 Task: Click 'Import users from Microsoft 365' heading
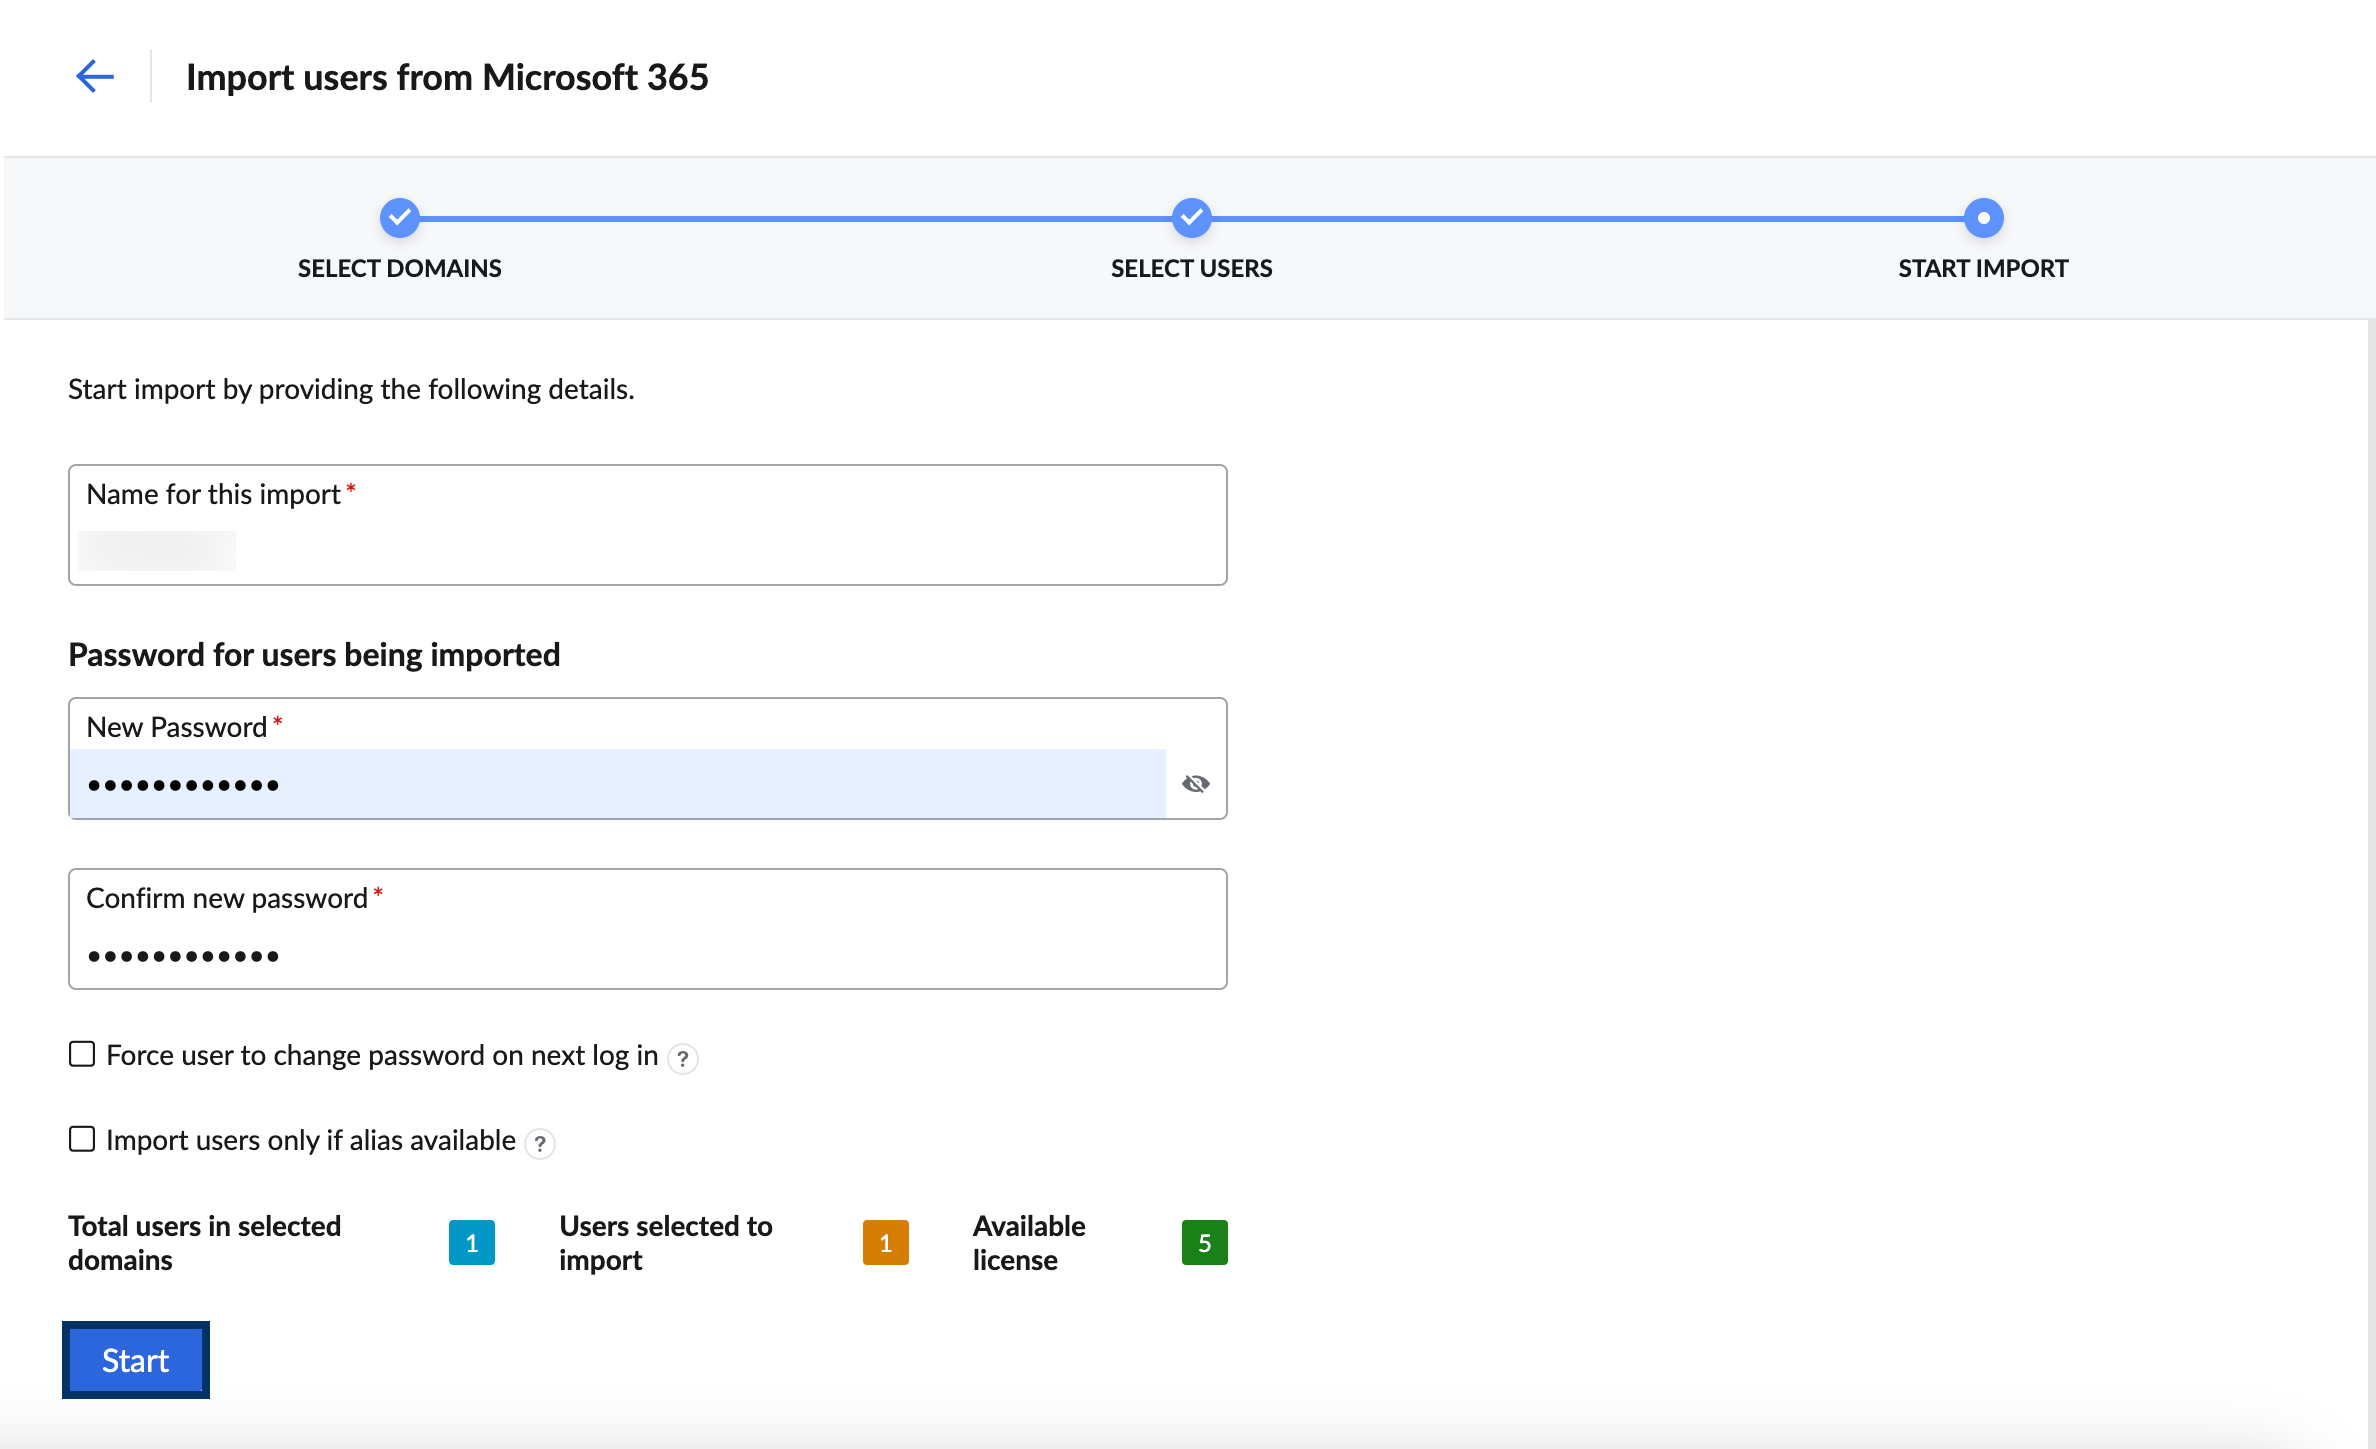pos(447,77)
